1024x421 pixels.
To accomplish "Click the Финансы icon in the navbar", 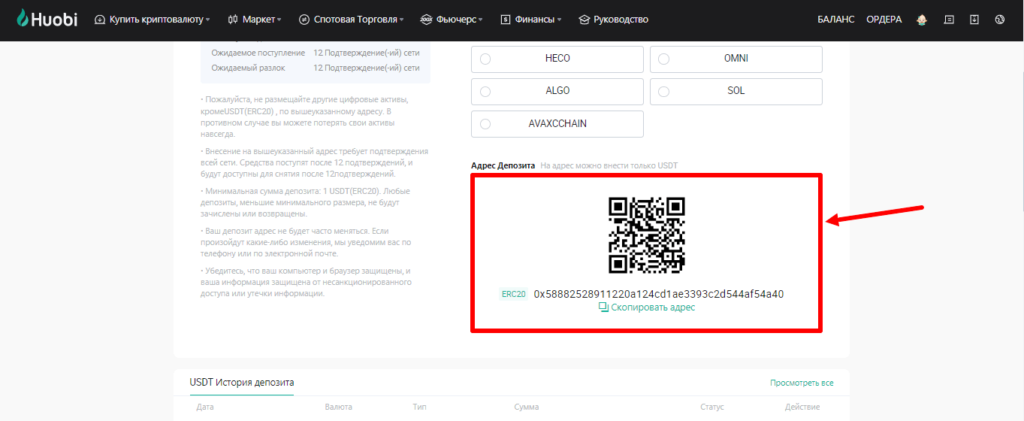I will pyautogui.click(x=505, y=20).
